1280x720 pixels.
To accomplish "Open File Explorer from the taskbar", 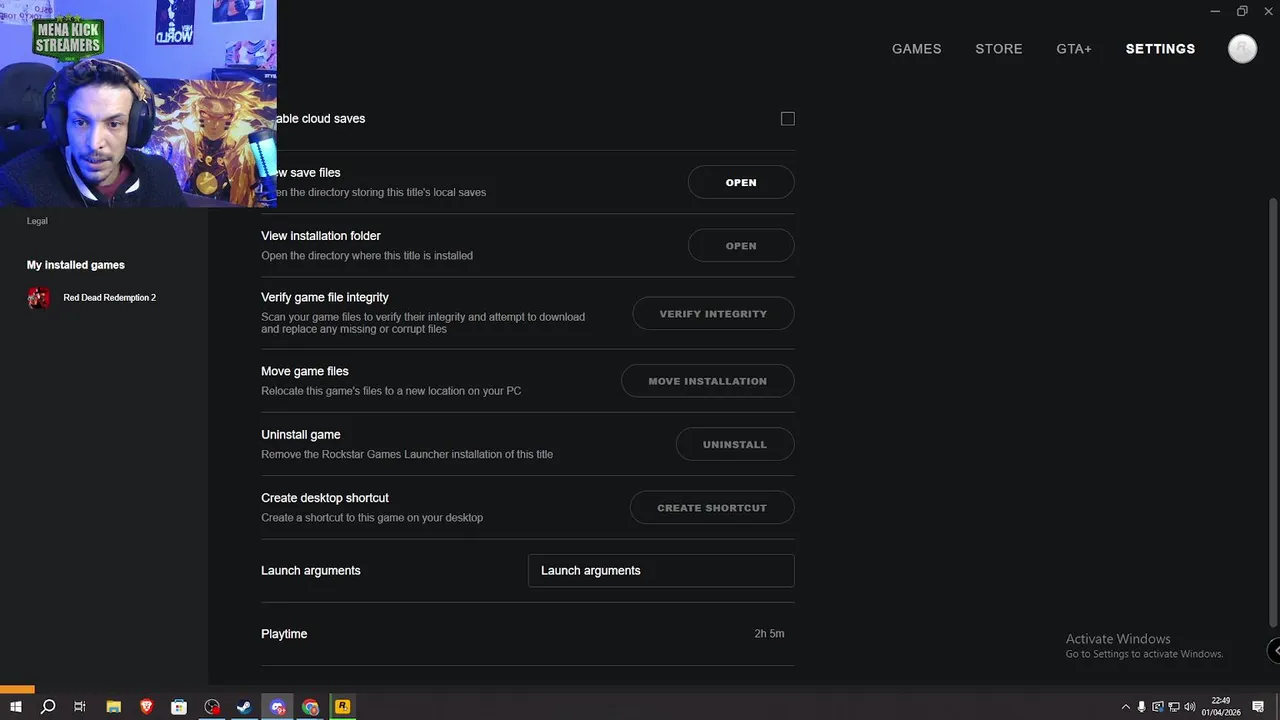I will pyautogui.click(x=113, y=707).
